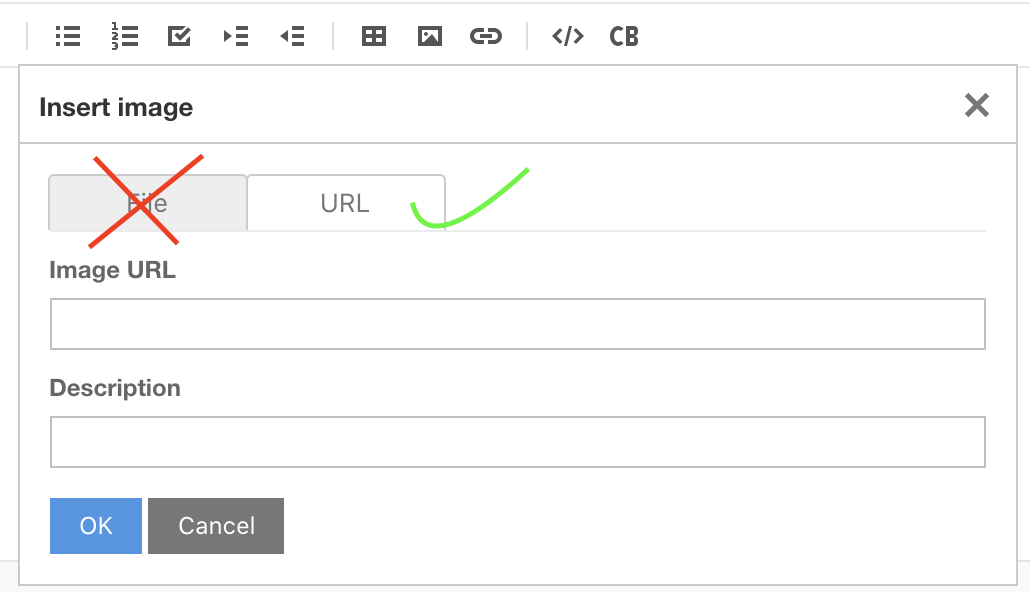This screenshot has width=1030, height=592.
Task: Insert a numbered list
Action: point(123,36)
